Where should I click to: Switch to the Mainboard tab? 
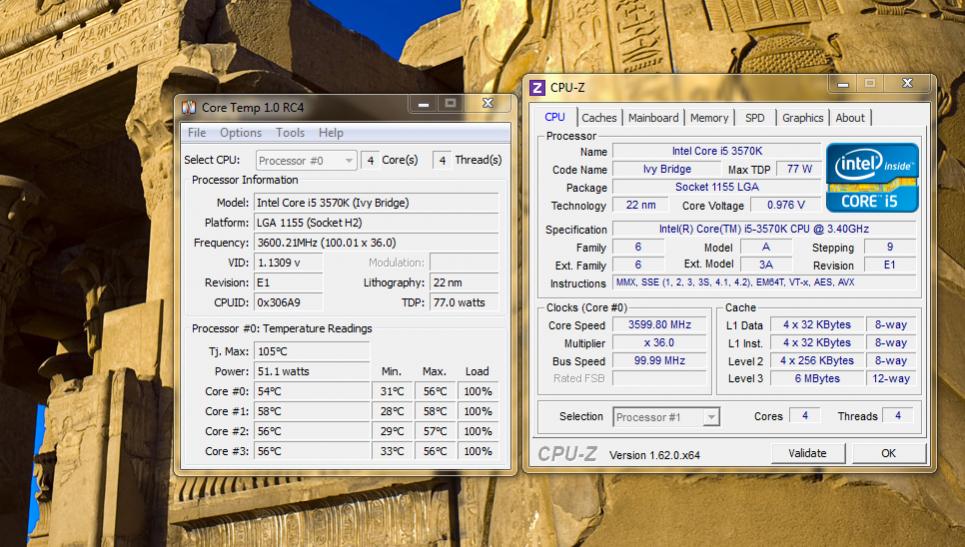point(653,118)
